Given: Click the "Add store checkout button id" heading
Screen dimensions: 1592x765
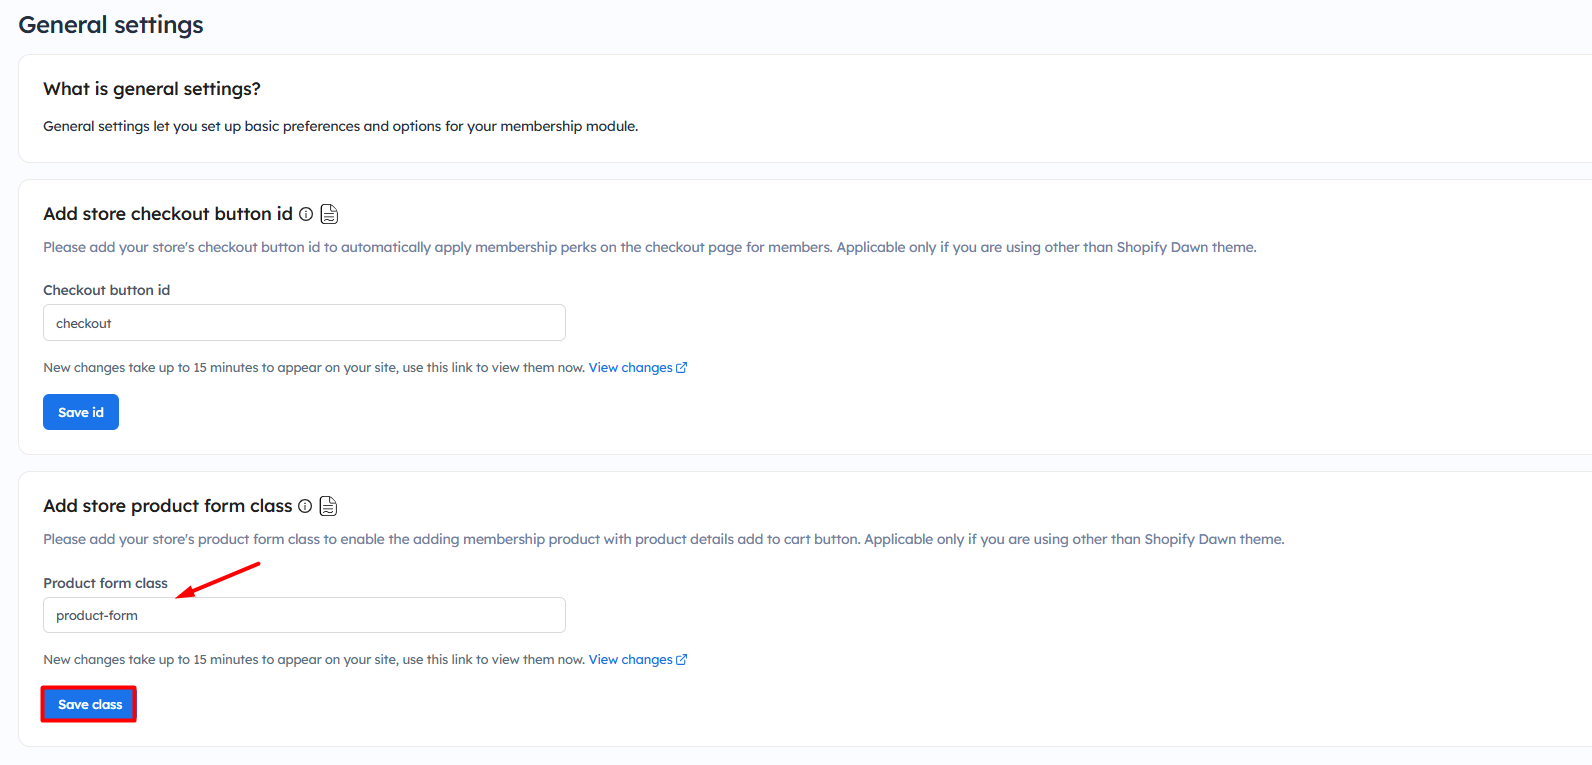Looking at the screenshot, I should coord(168,214).
